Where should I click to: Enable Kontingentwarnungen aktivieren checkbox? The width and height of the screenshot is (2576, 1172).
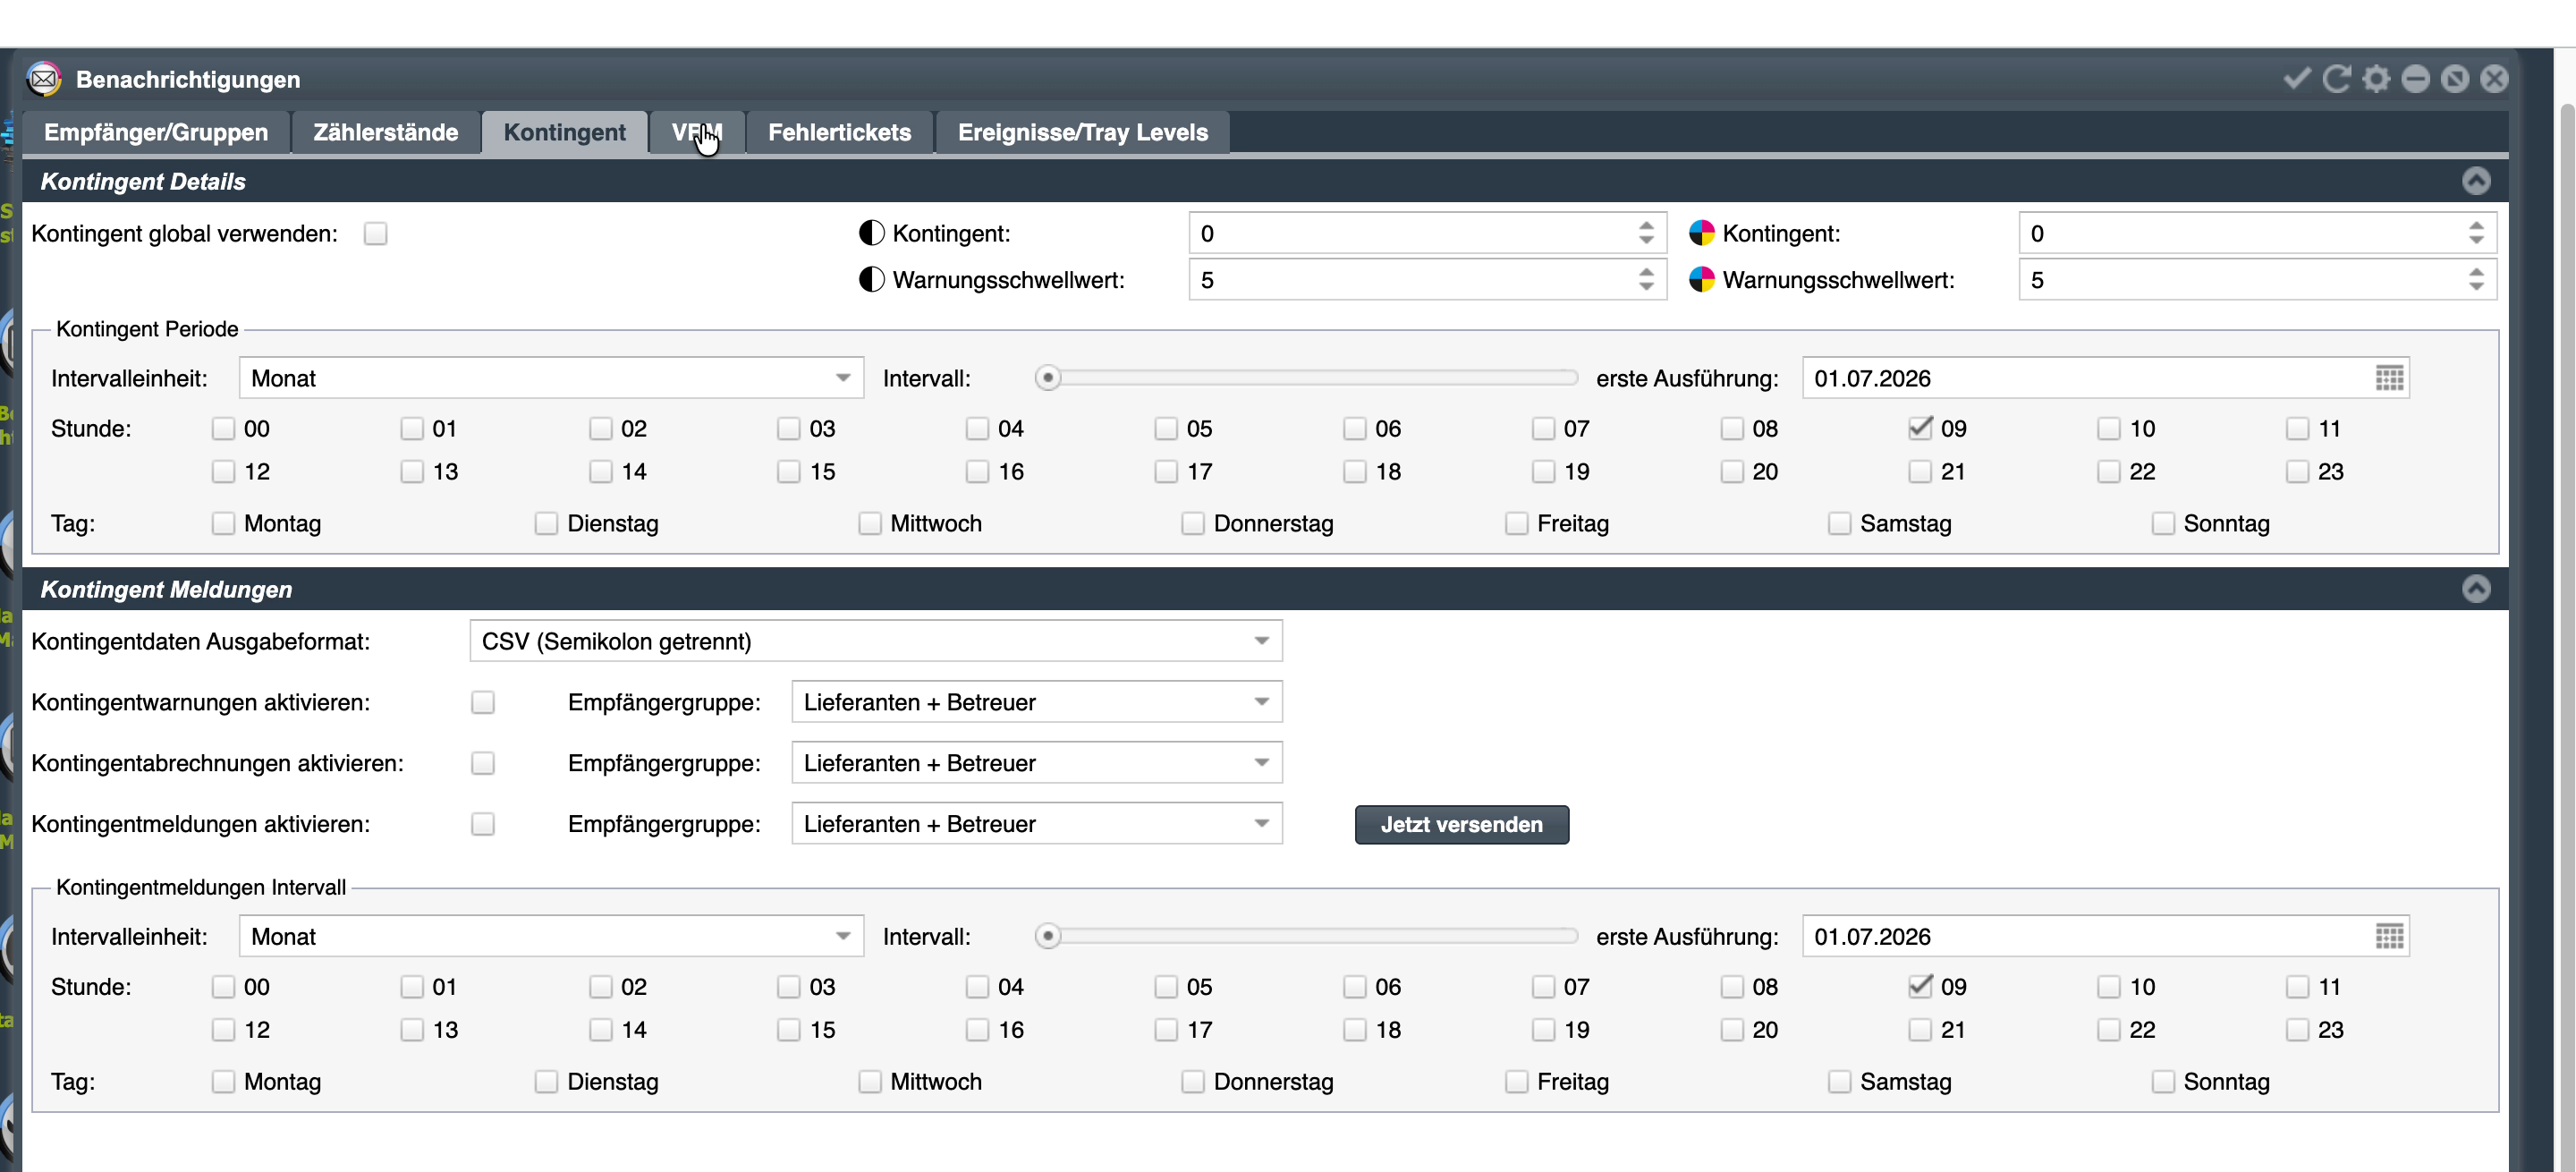[x=483, y=702]
